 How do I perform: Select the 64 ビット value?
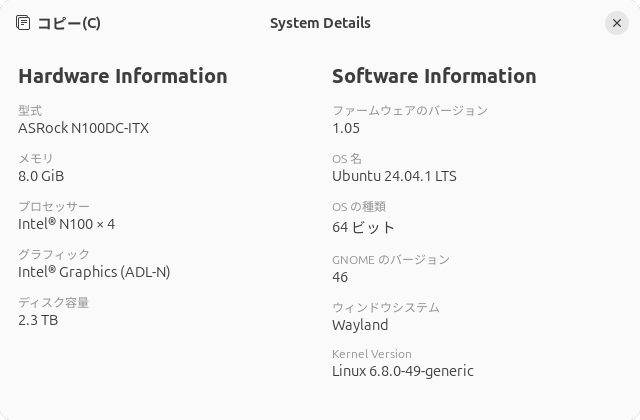point(363,227)
